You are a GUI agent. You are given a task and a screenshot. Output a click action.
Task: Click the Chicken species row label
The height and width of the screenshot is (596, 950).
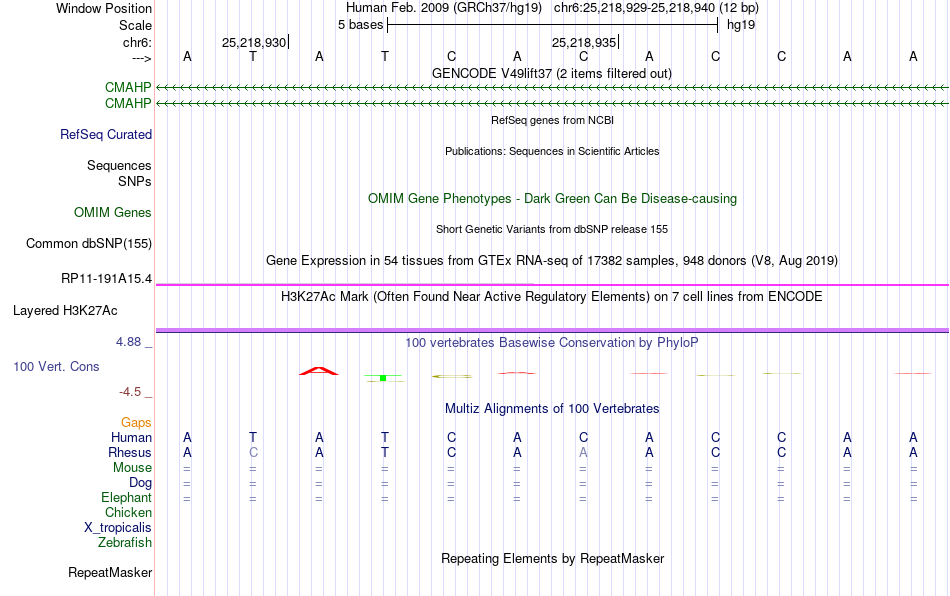tap(128, 512)
